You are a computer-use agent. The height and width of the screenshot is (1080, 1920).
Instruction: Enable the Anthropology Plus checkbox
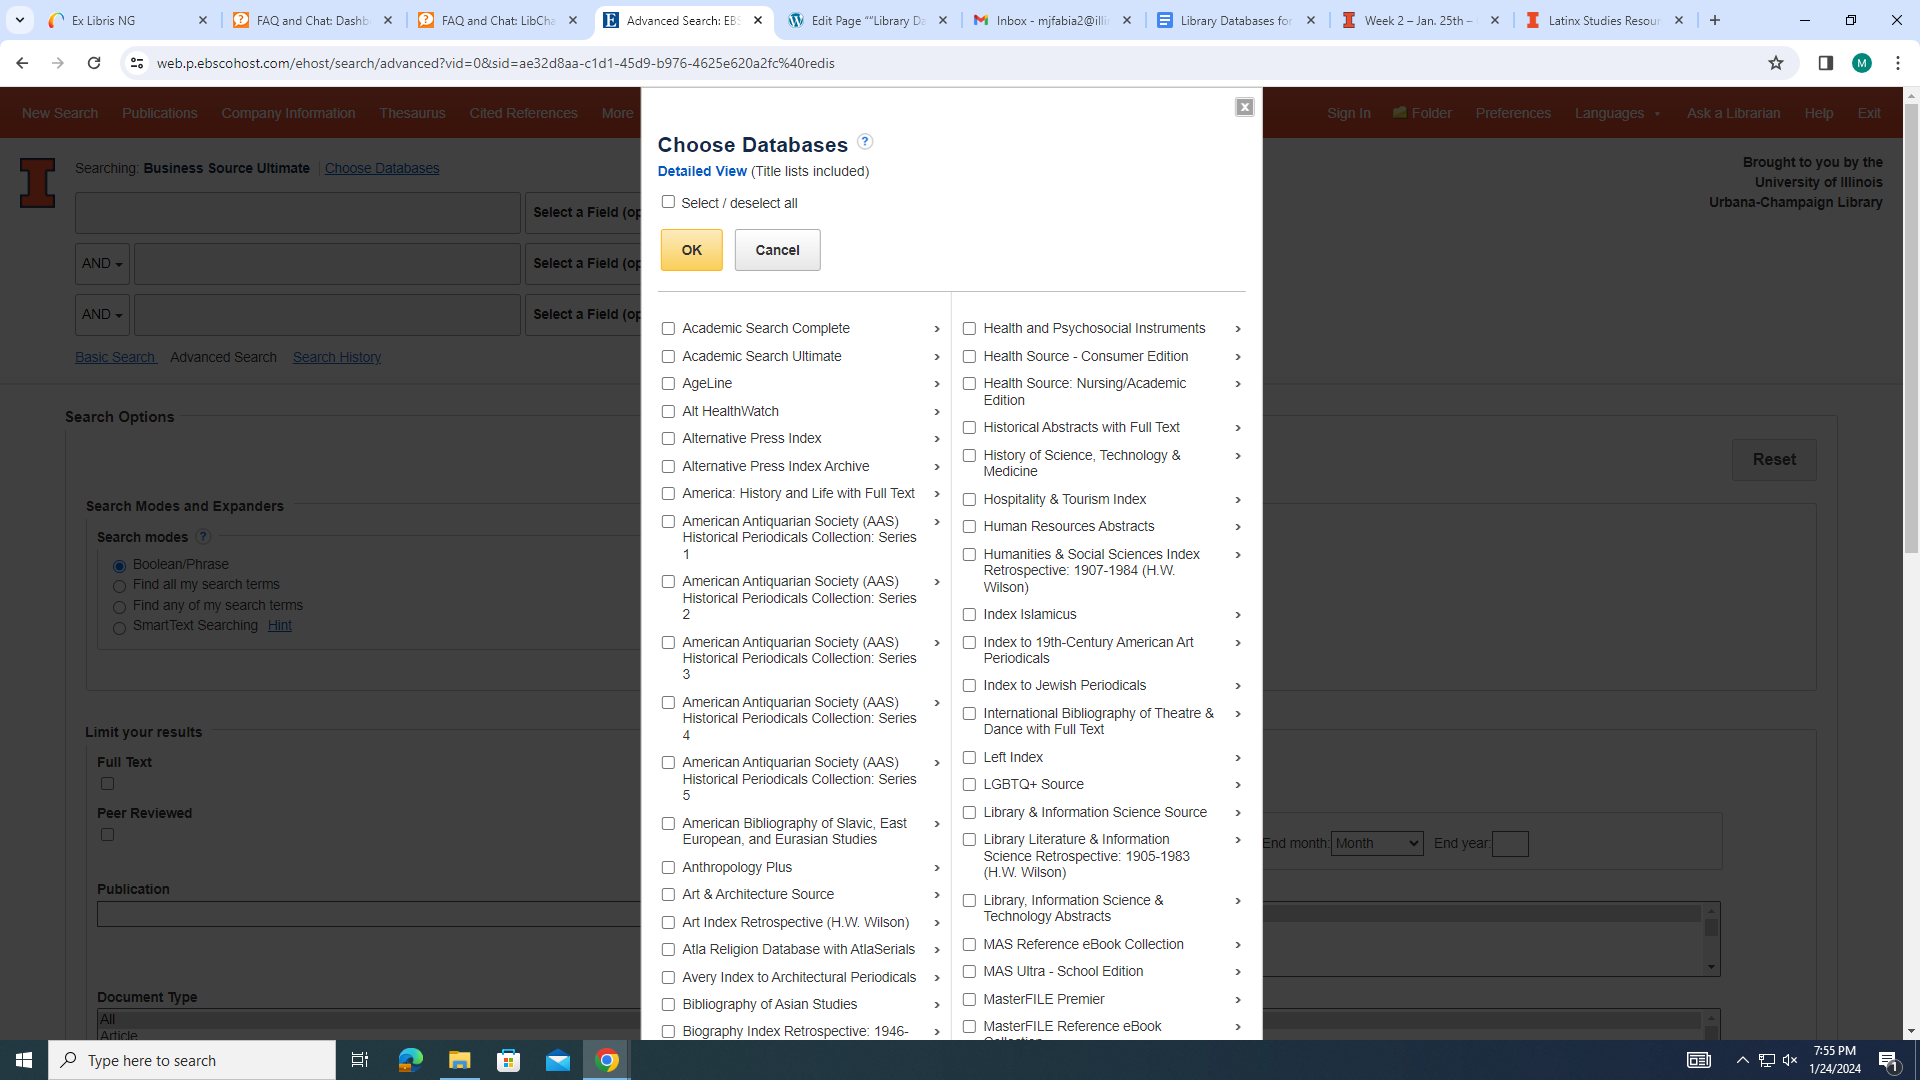pyautogui.click(x=668, y=867)
